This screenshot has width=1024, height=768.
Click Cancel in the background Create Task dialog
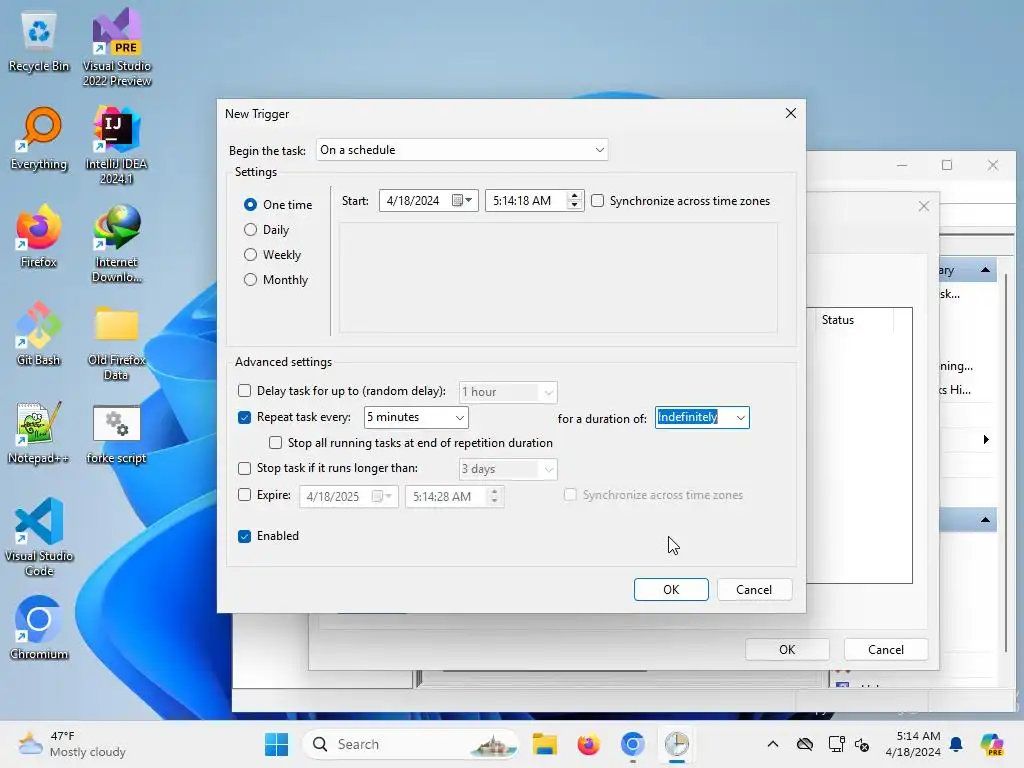point(886,650)
